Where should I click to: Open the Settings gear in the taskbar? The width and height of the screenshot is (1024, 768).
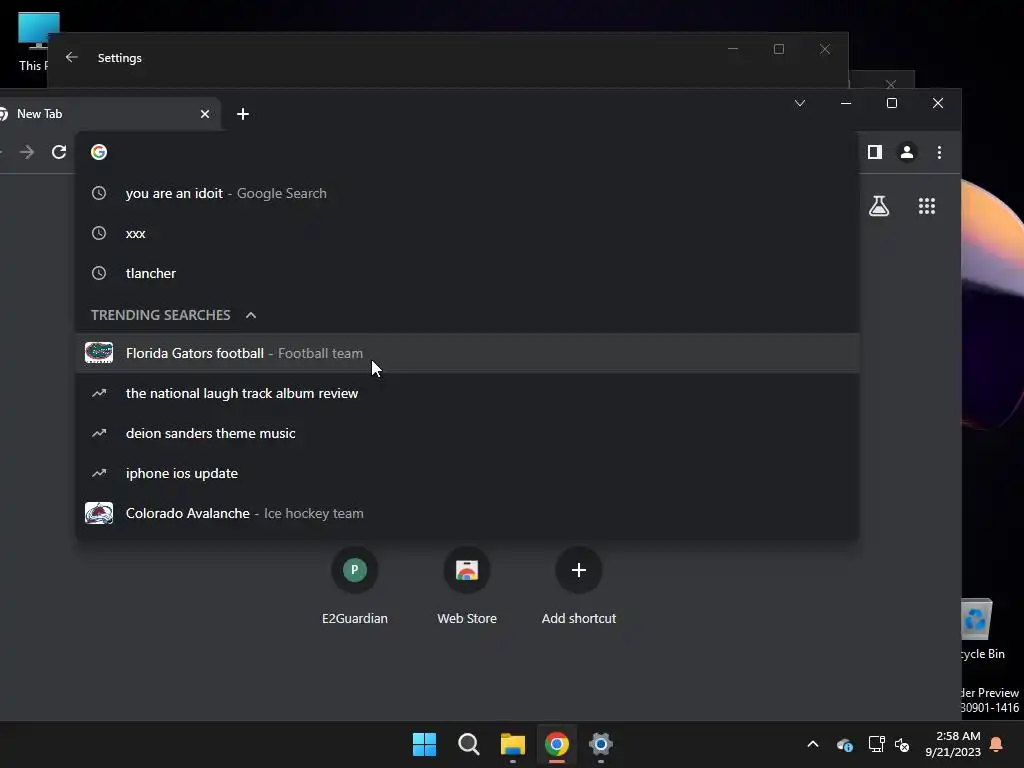[x=600, y=744]
